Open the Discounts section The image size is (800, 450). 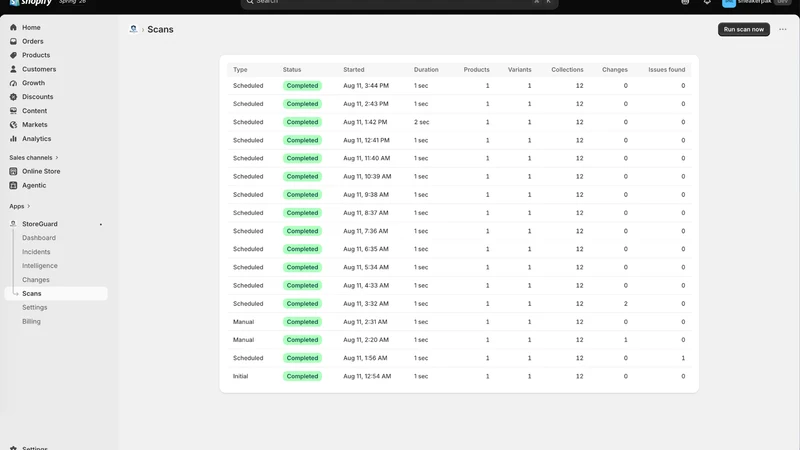(37, 96)
